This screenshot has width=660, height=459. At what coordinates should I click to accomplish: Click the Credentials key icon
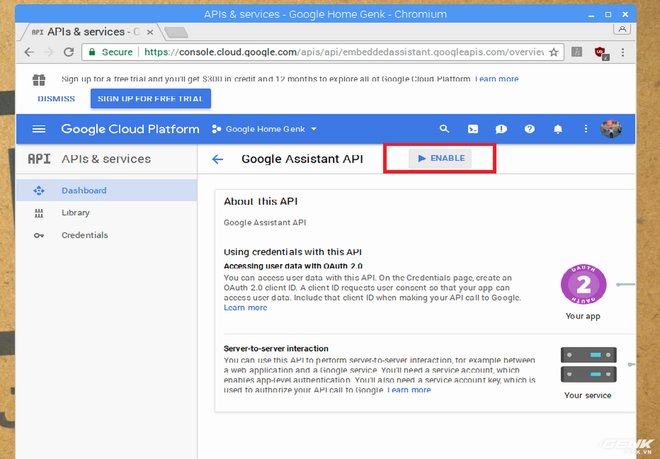(x=39, y=235)
